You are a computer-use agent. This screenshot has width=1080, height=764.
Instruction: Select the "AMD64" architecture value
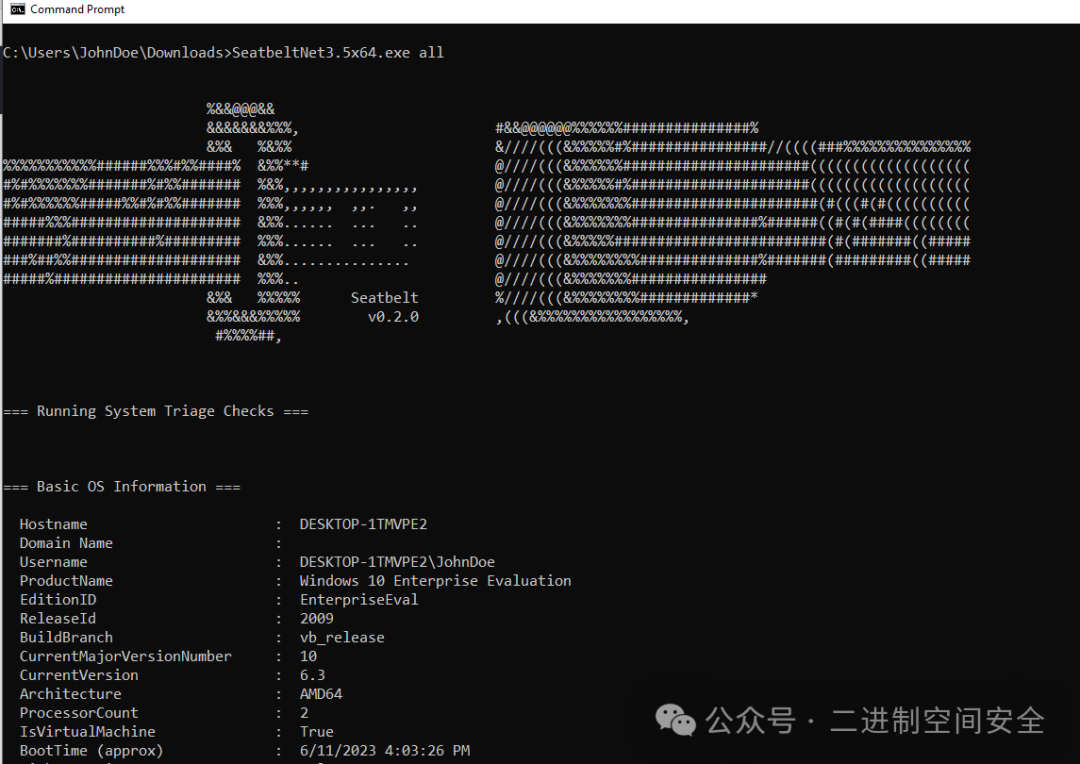coord(321,694)
